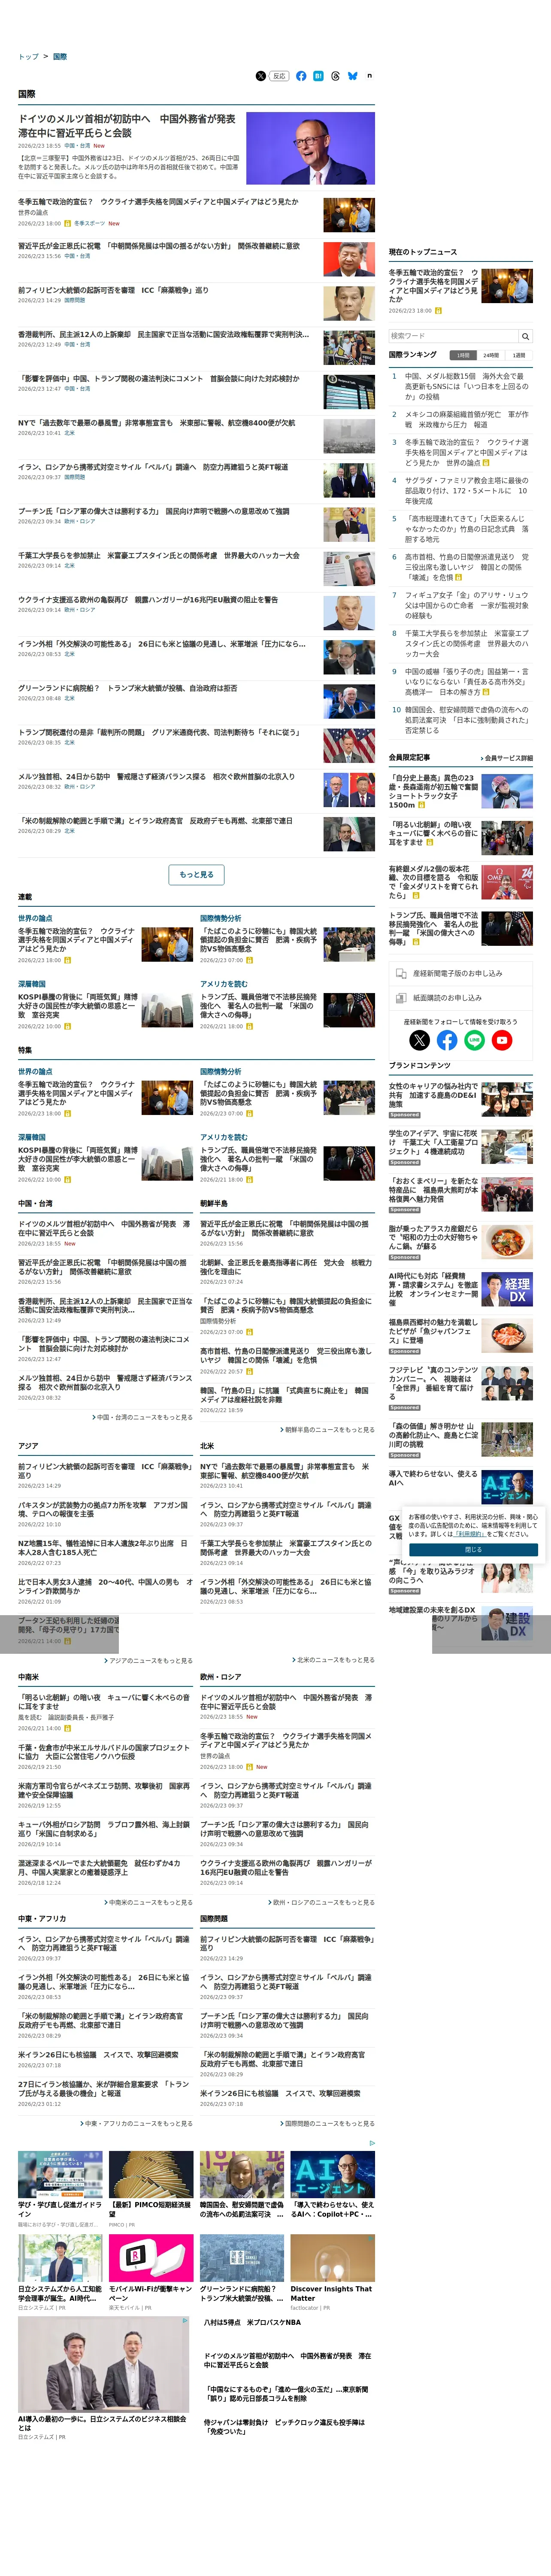551x2576 pixels.
Task: Open 27日にイラン核協議か headline
Action: (x=103, y=2089)
